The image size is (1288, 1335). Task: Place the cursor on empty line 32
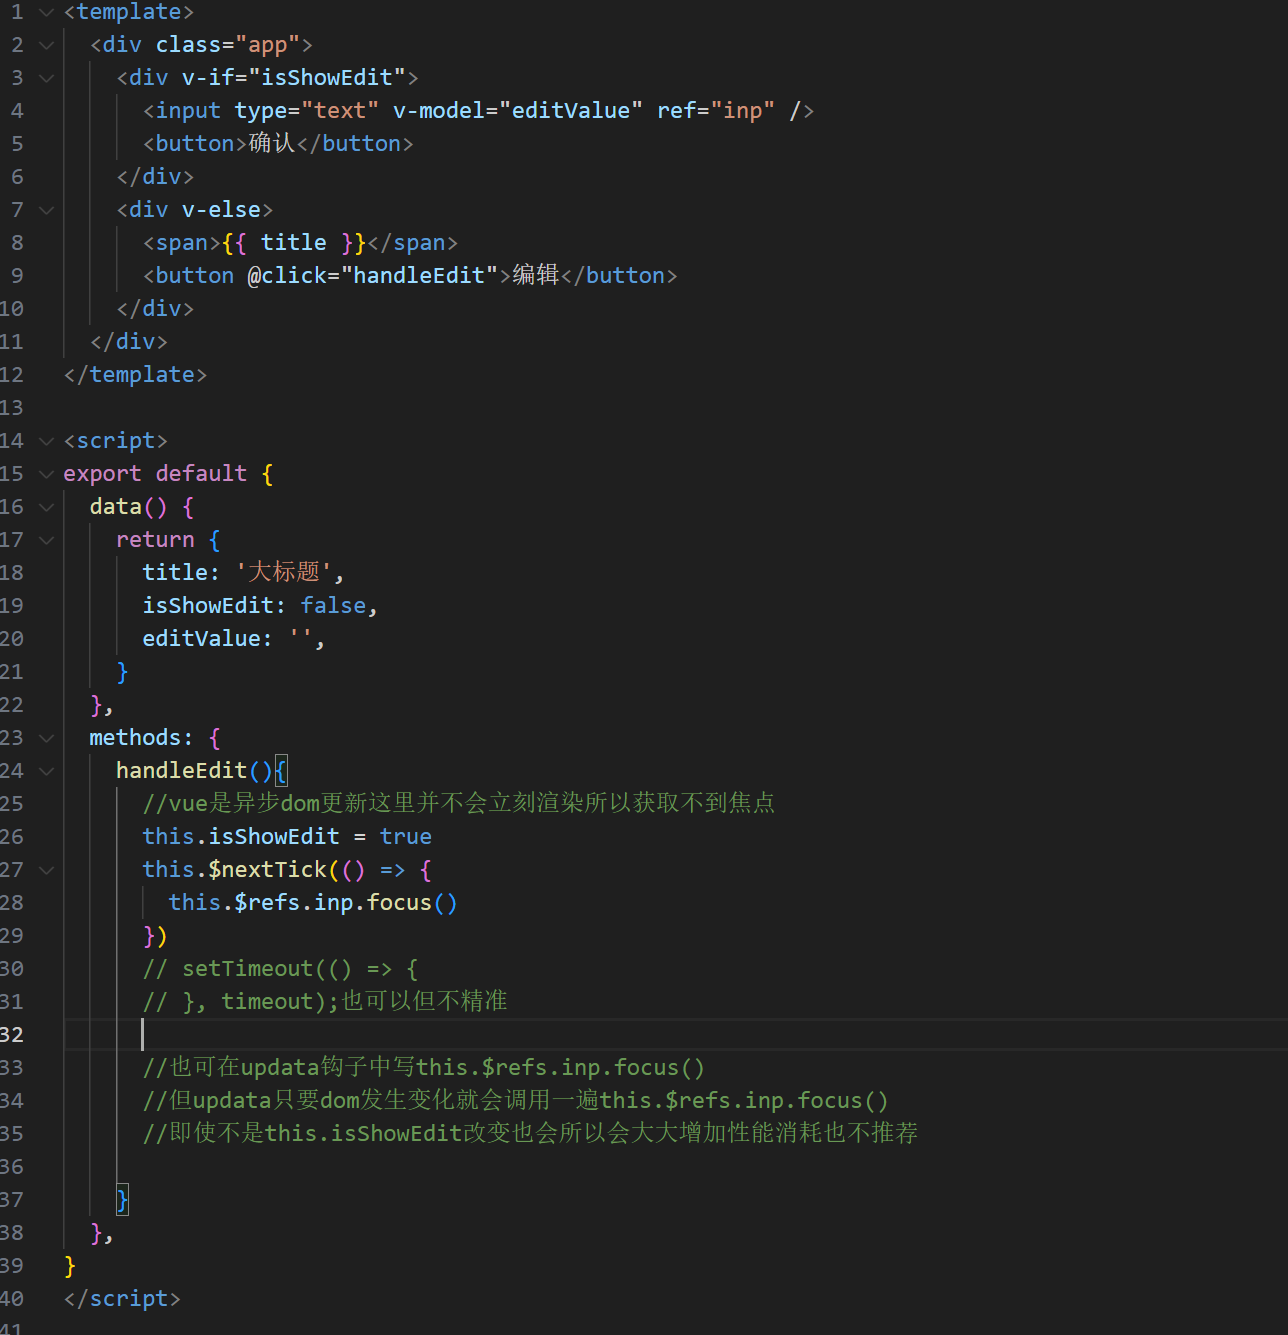(675, 1035)
